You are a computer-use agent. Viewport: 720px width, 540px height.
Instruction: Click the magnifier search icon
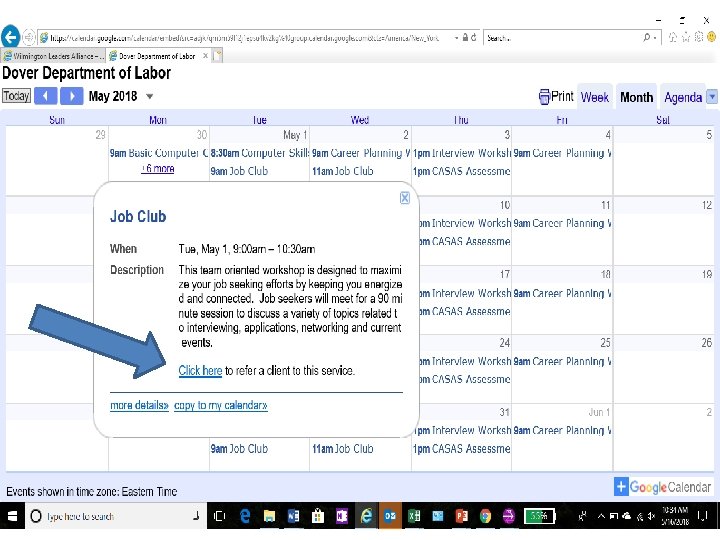pyautogui.click(x=647, y=37)
